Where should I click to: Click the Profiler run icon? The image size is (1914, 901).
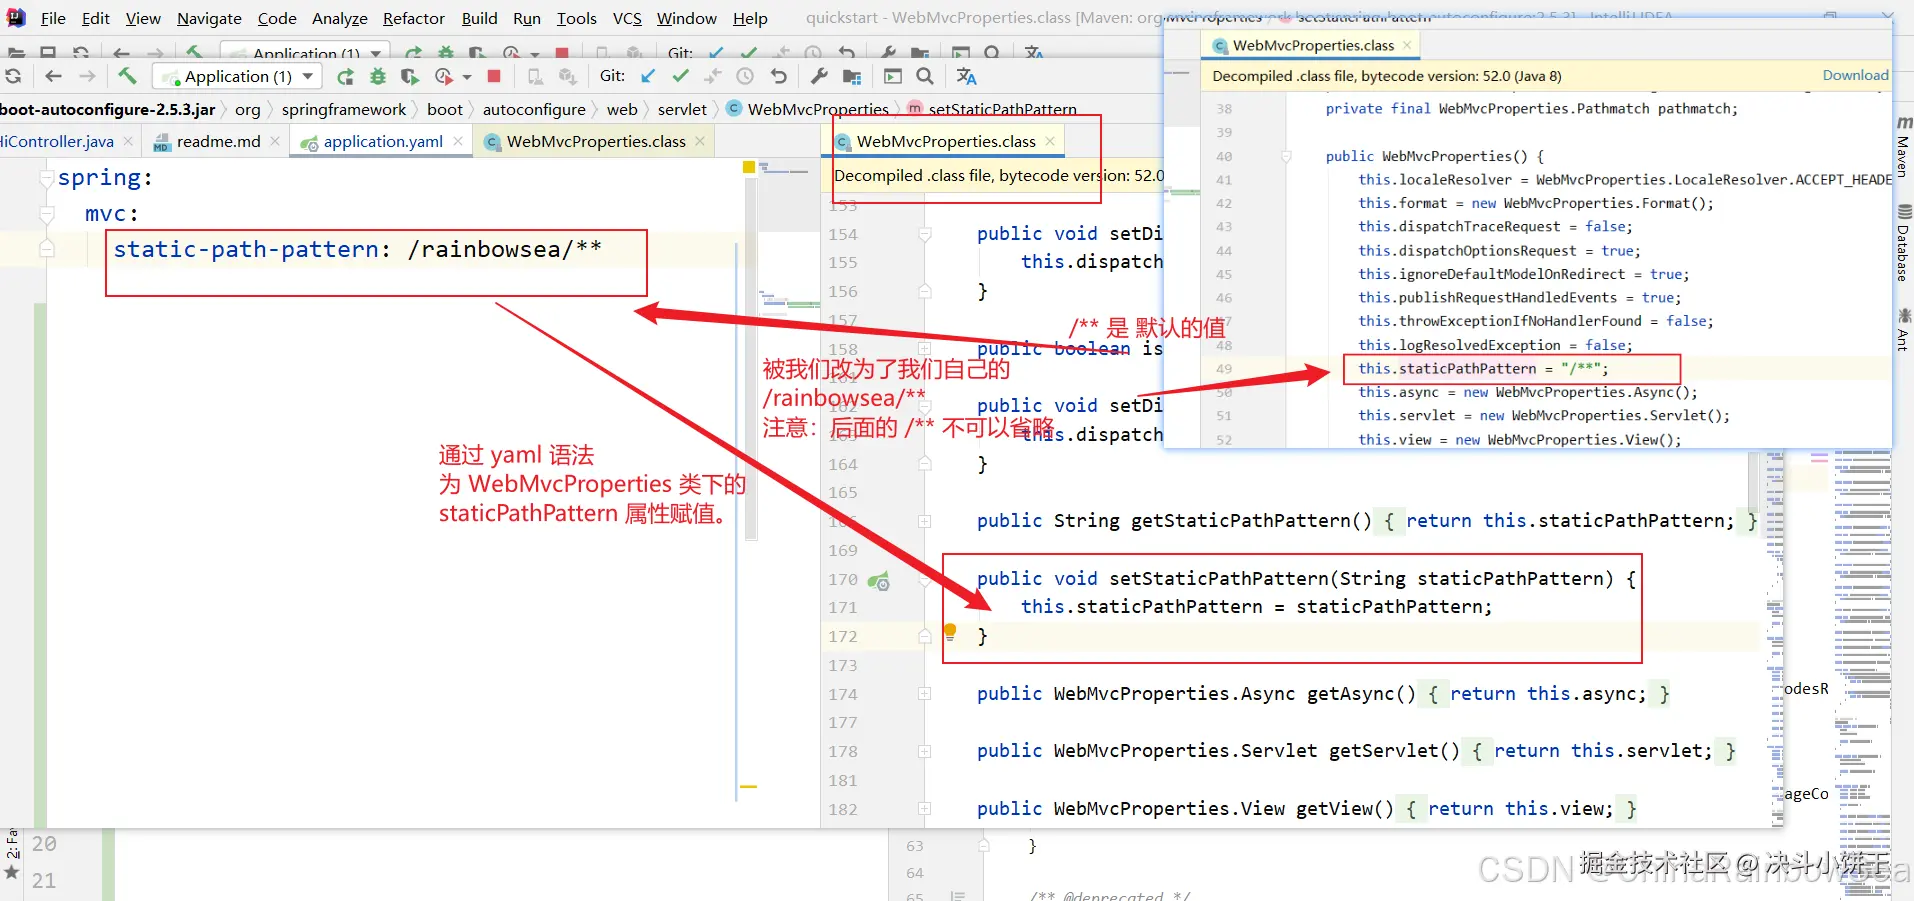click(444, 76)
